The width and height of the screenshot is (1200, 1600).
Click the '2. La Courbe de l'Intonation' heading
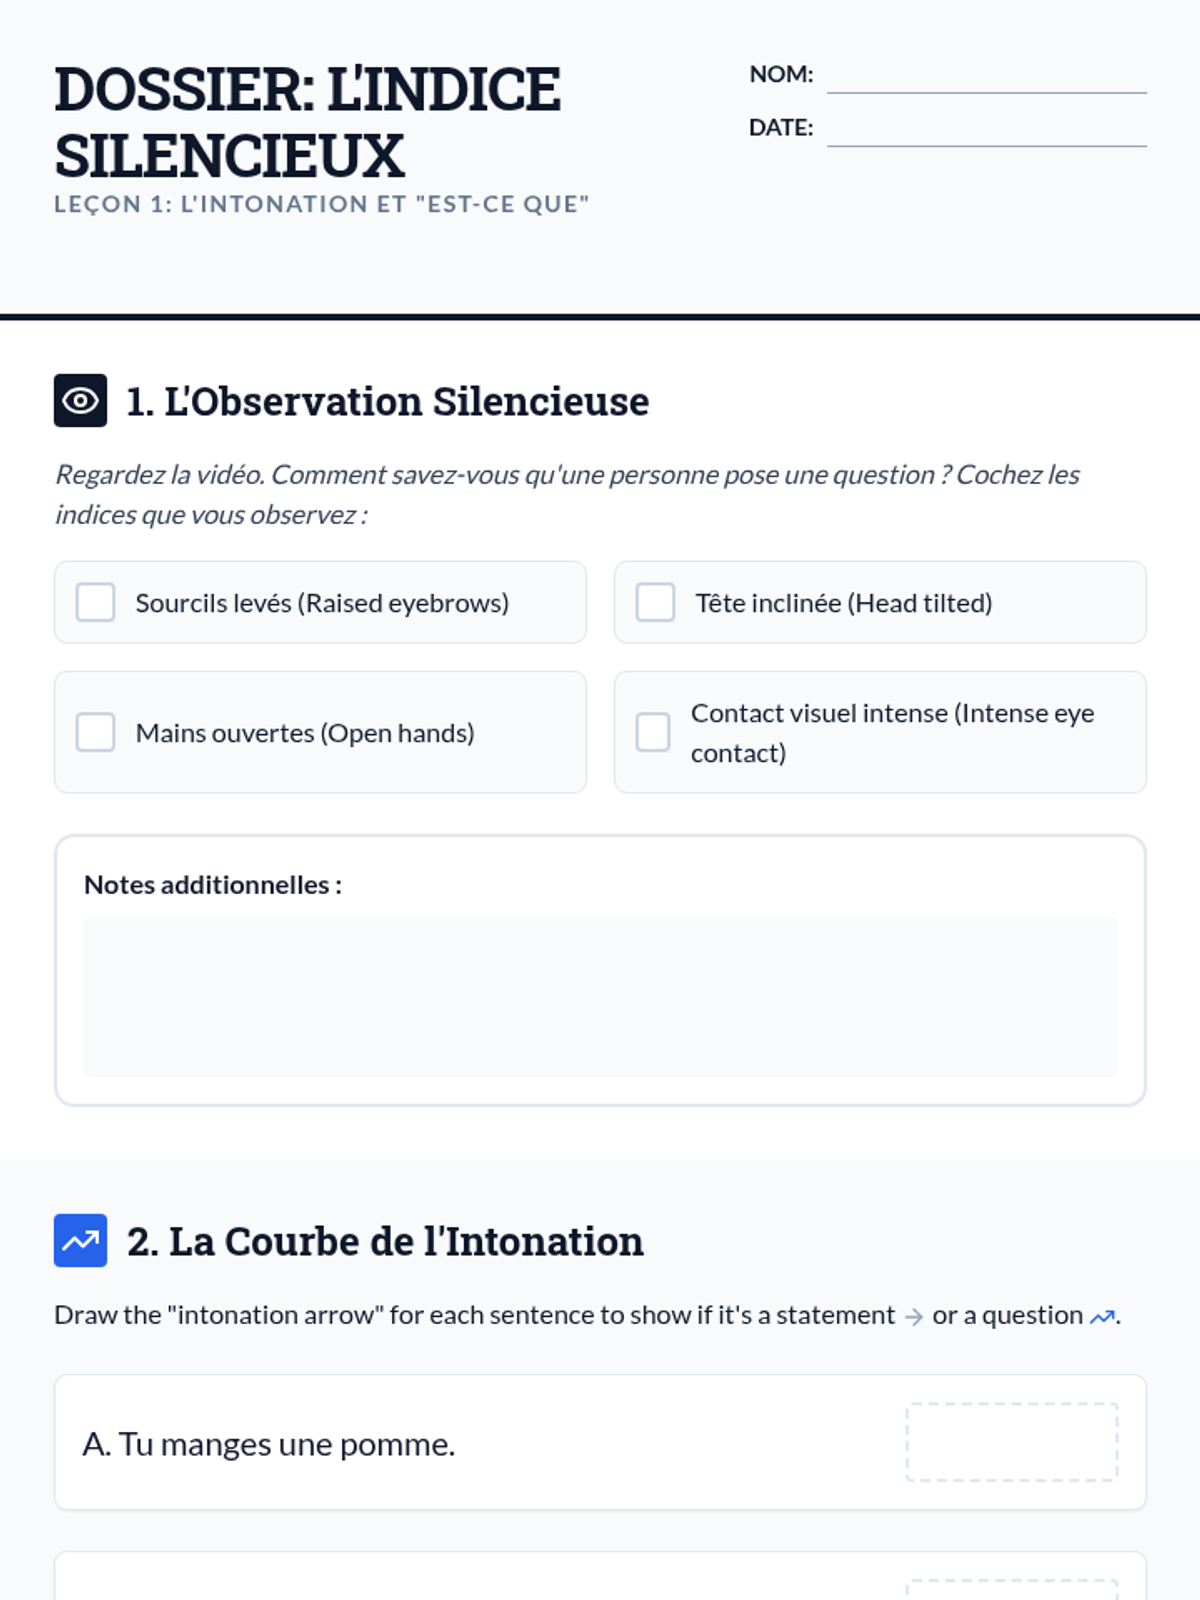[x=385, y=1241]
